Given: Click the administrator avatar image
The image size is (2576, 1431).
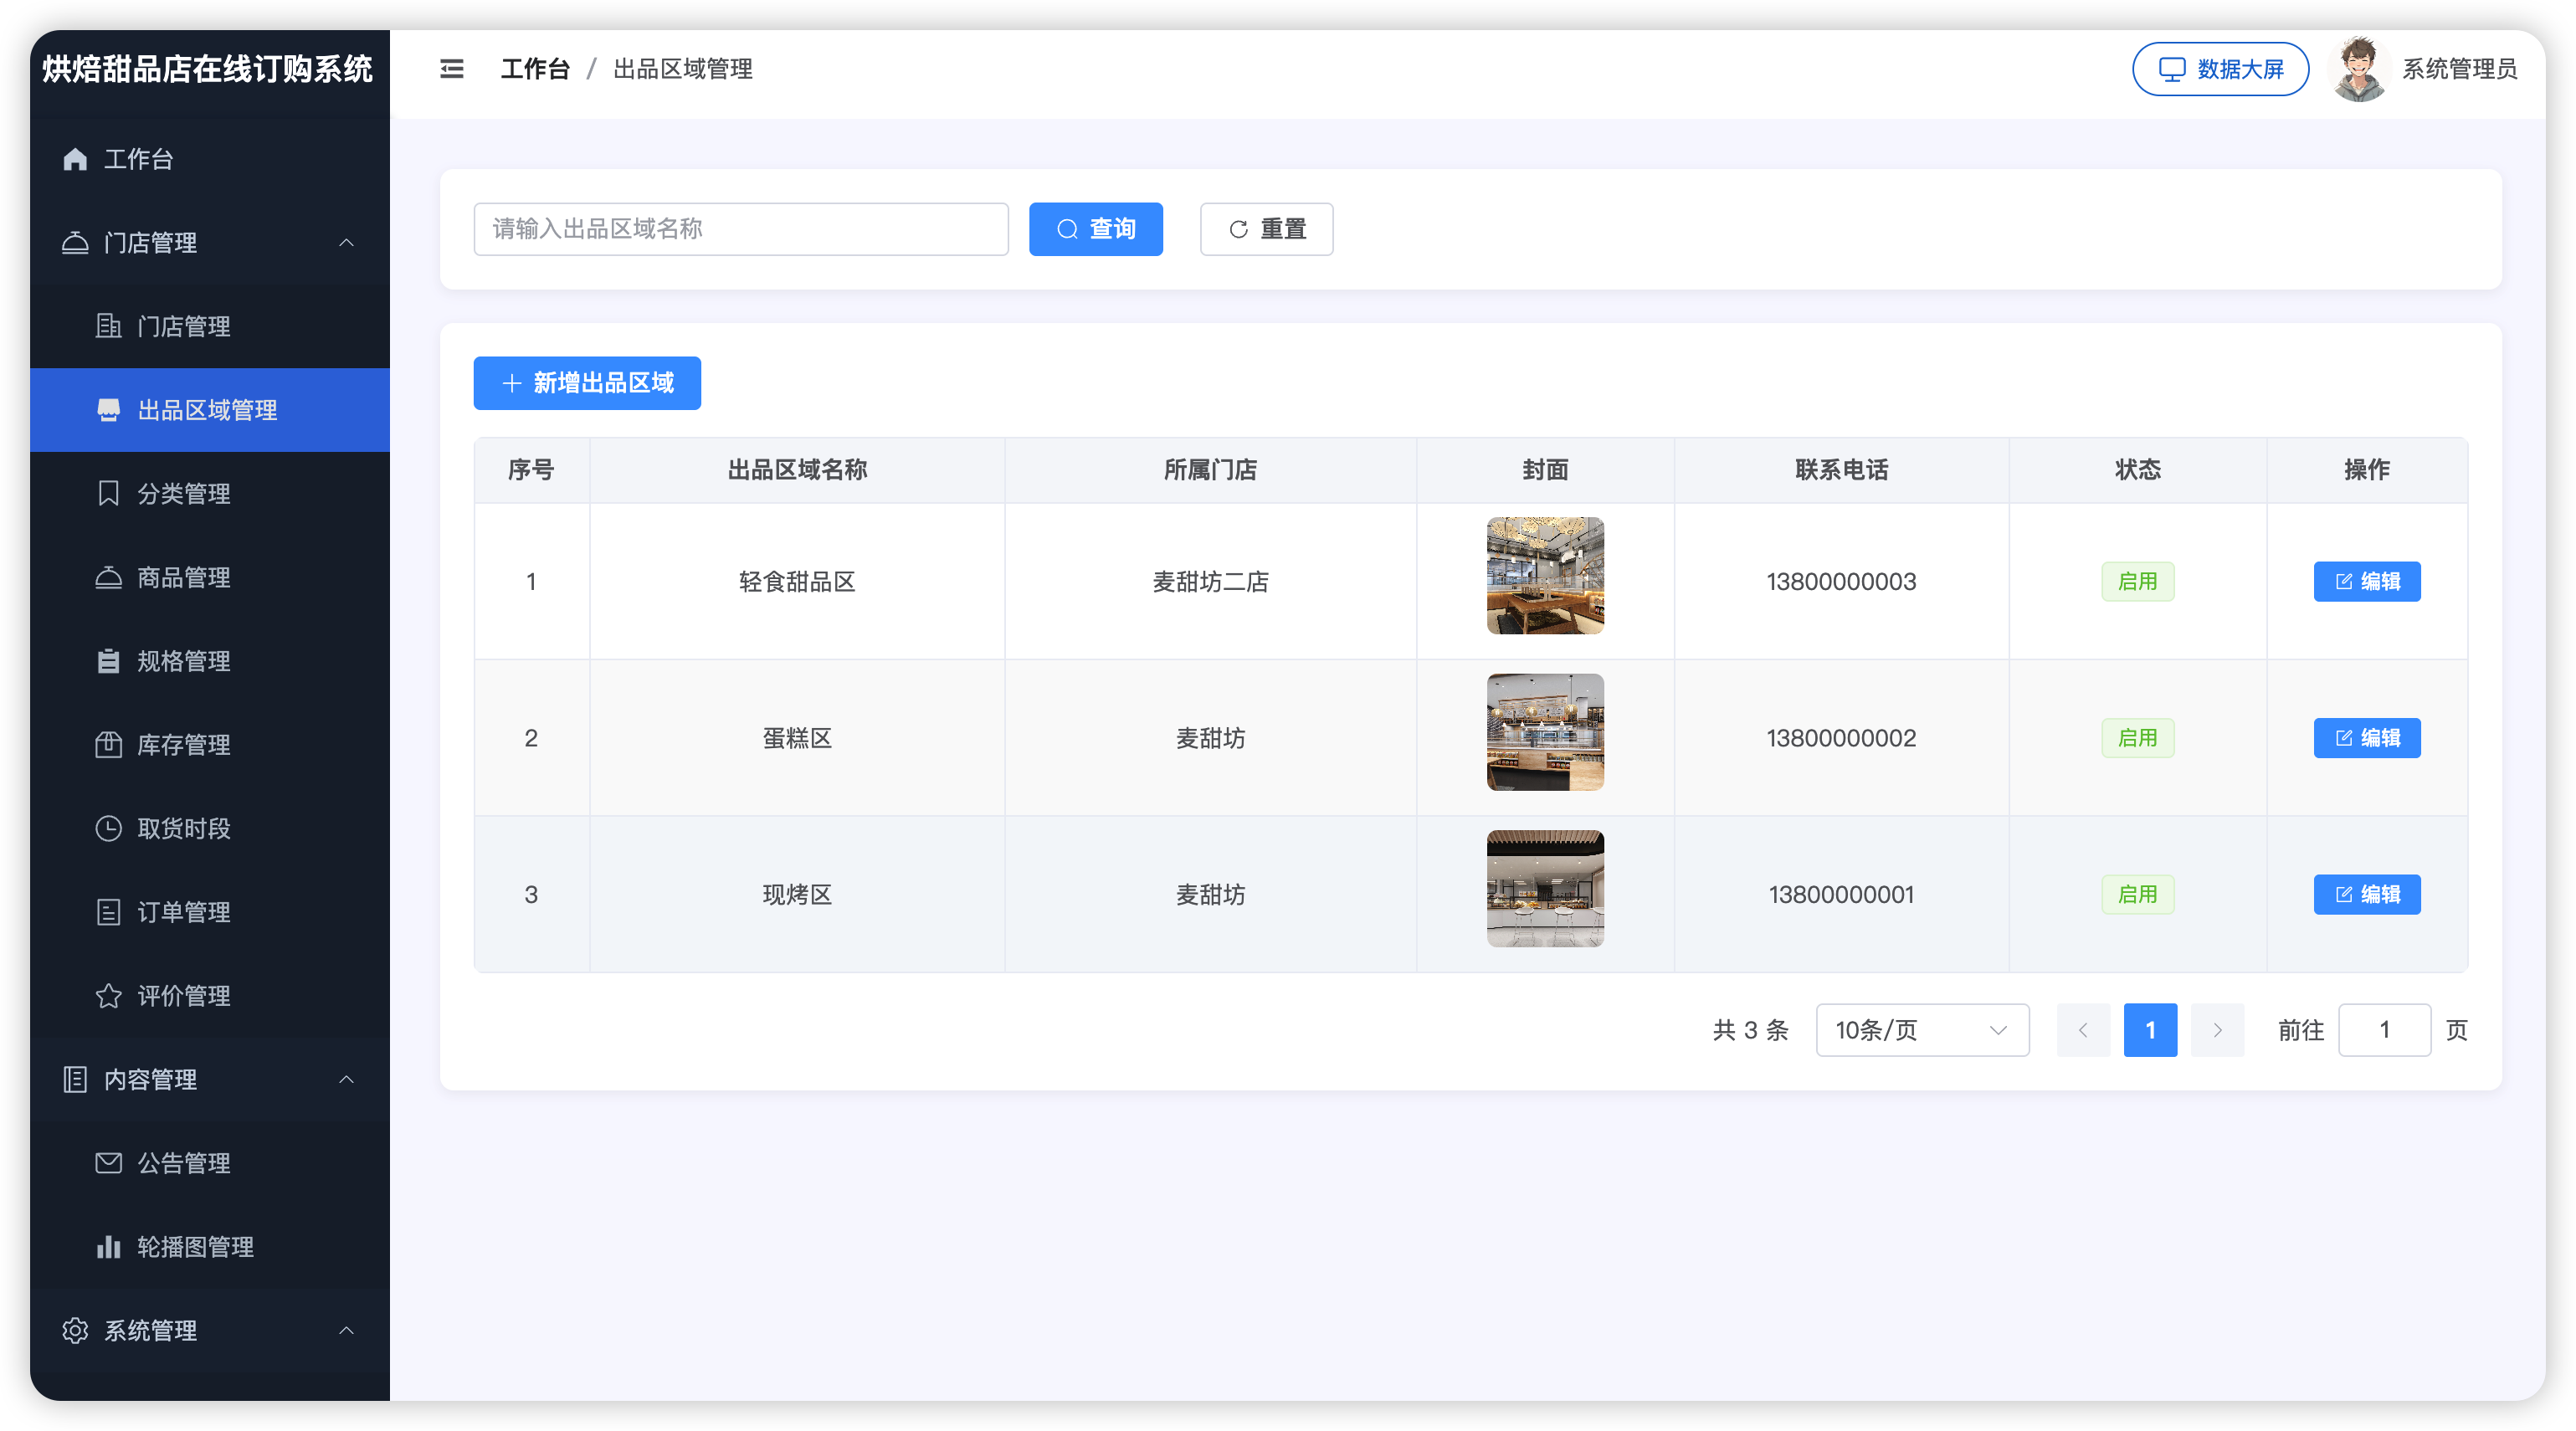Looking at the screenshot, I should click(2359, 69).
